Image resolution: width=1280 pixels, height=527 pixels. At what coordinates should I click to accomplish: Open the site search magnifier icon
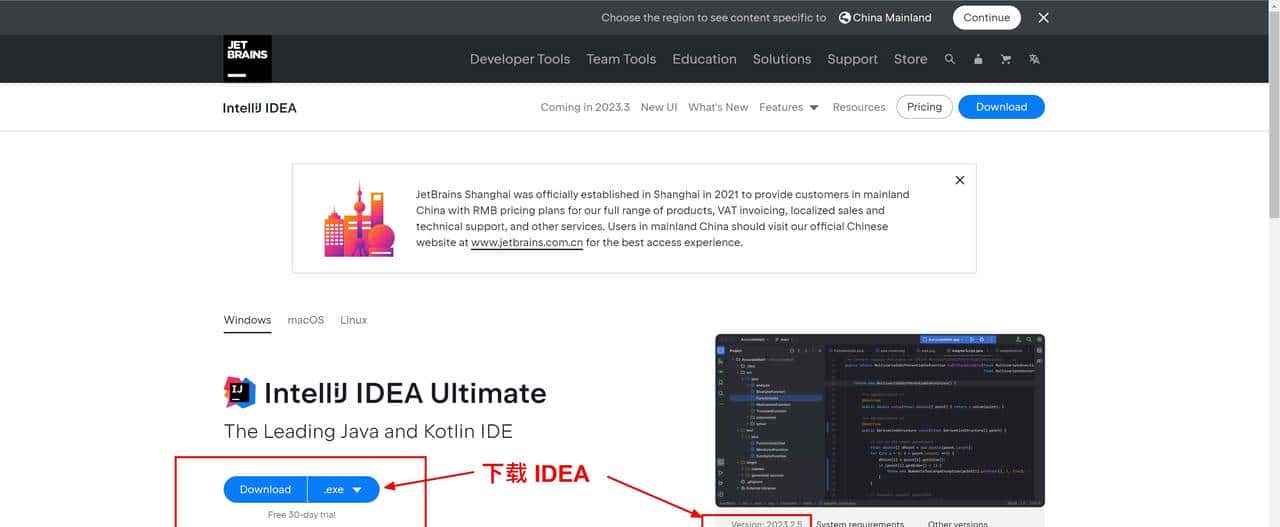[950, 59]
